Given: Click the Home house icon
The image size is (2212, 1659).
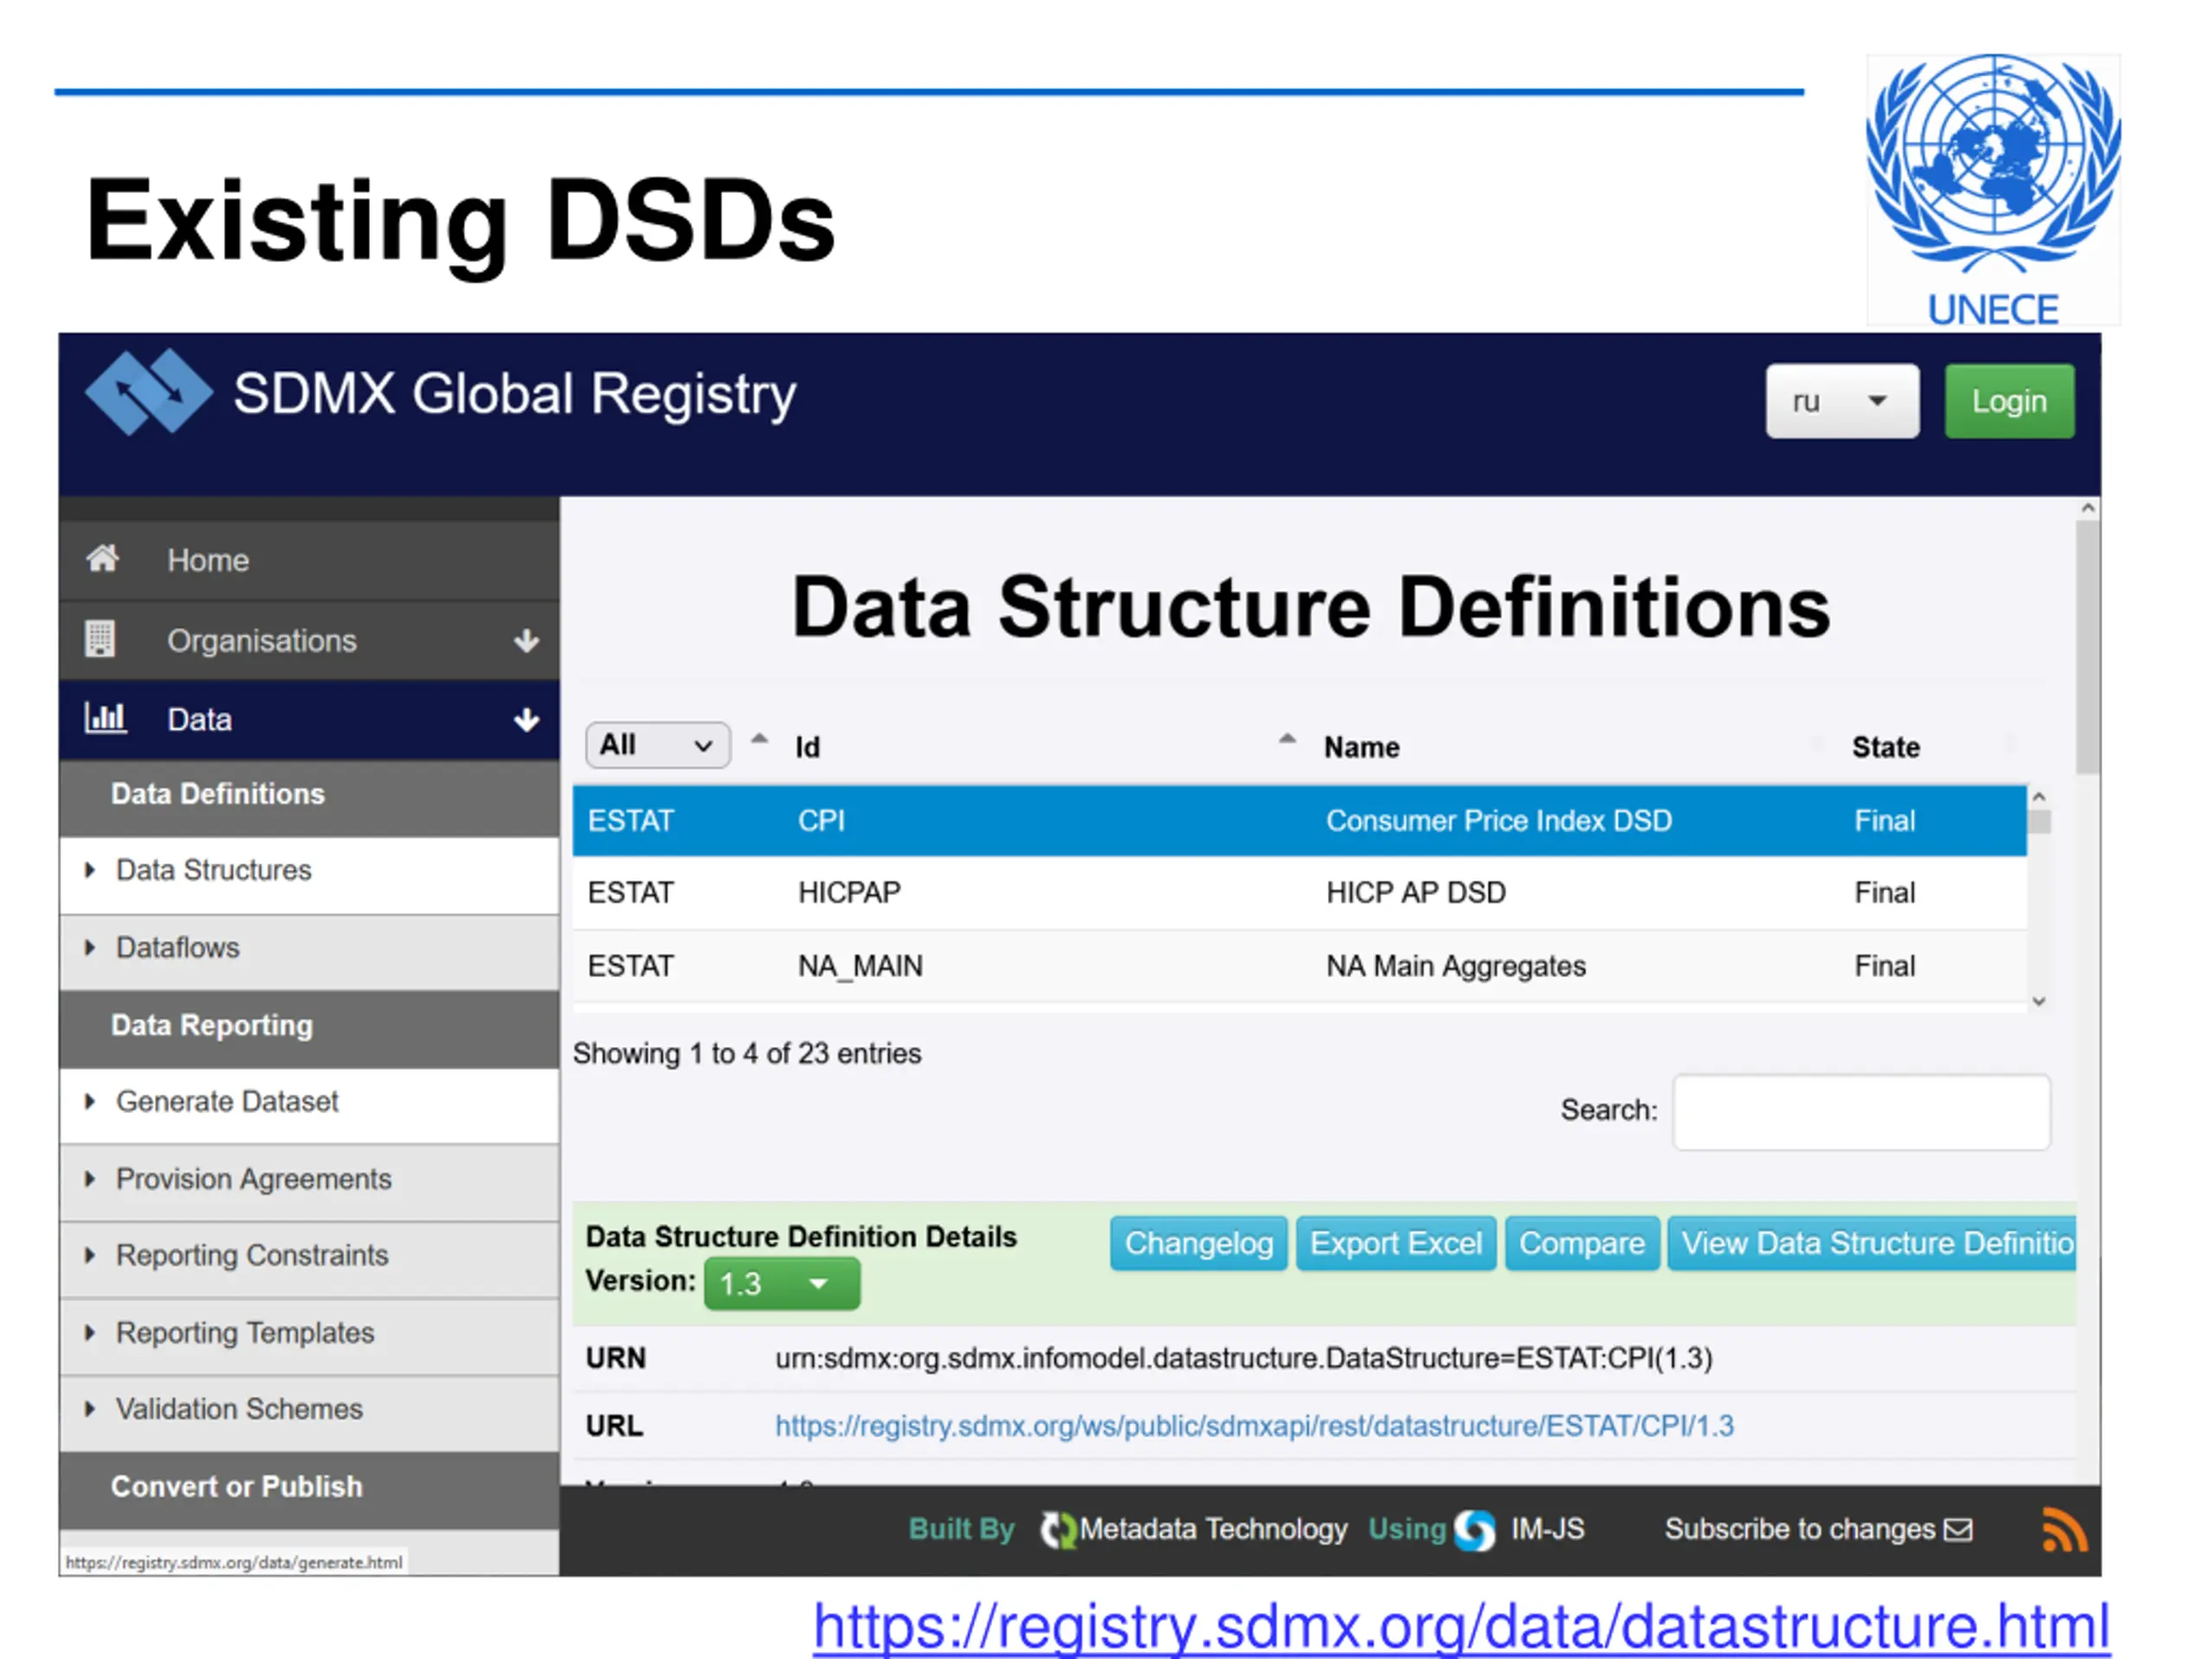Looking at the screenshot, I should [x=102, y=558].
